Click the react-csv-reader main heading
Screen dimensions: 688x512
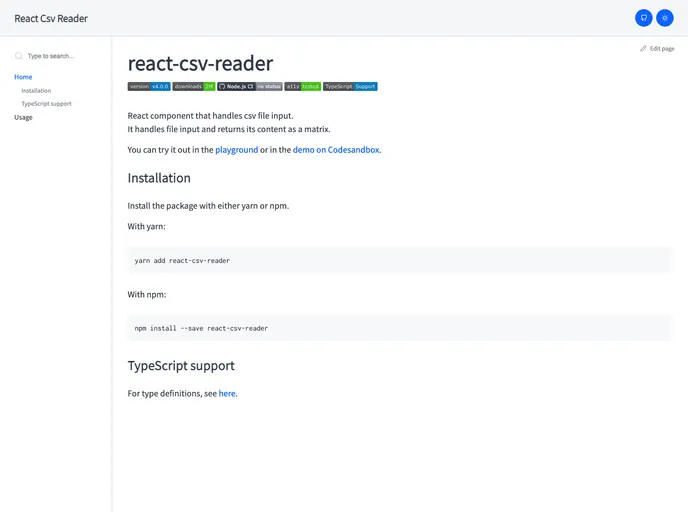[x=200, y=64]
